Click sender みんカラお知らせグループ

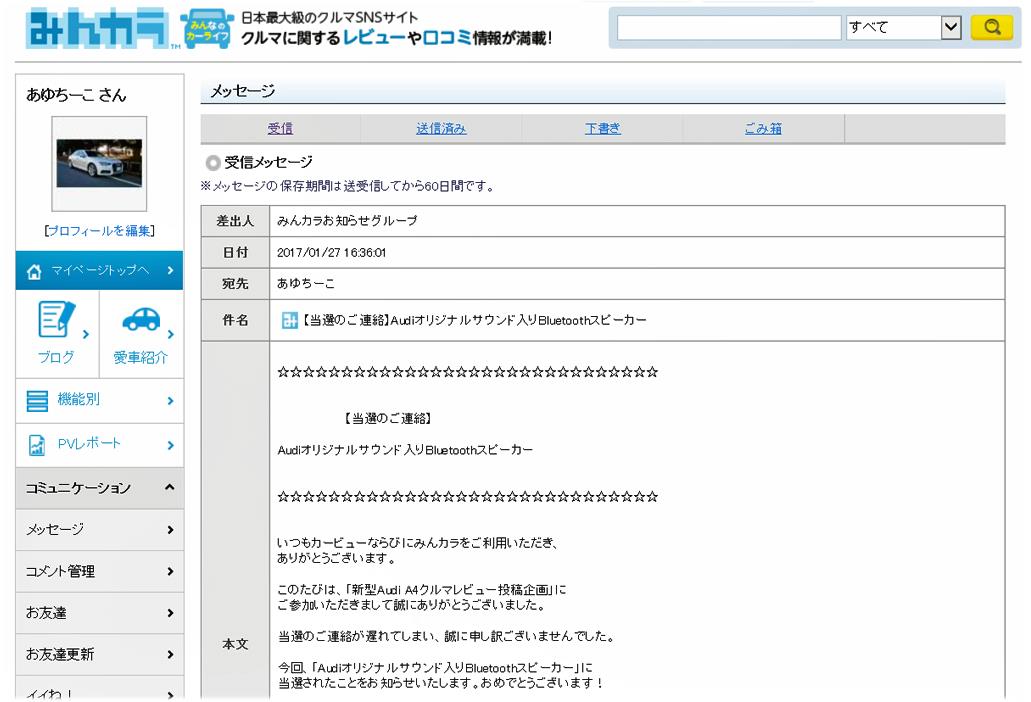coord(347,221)
